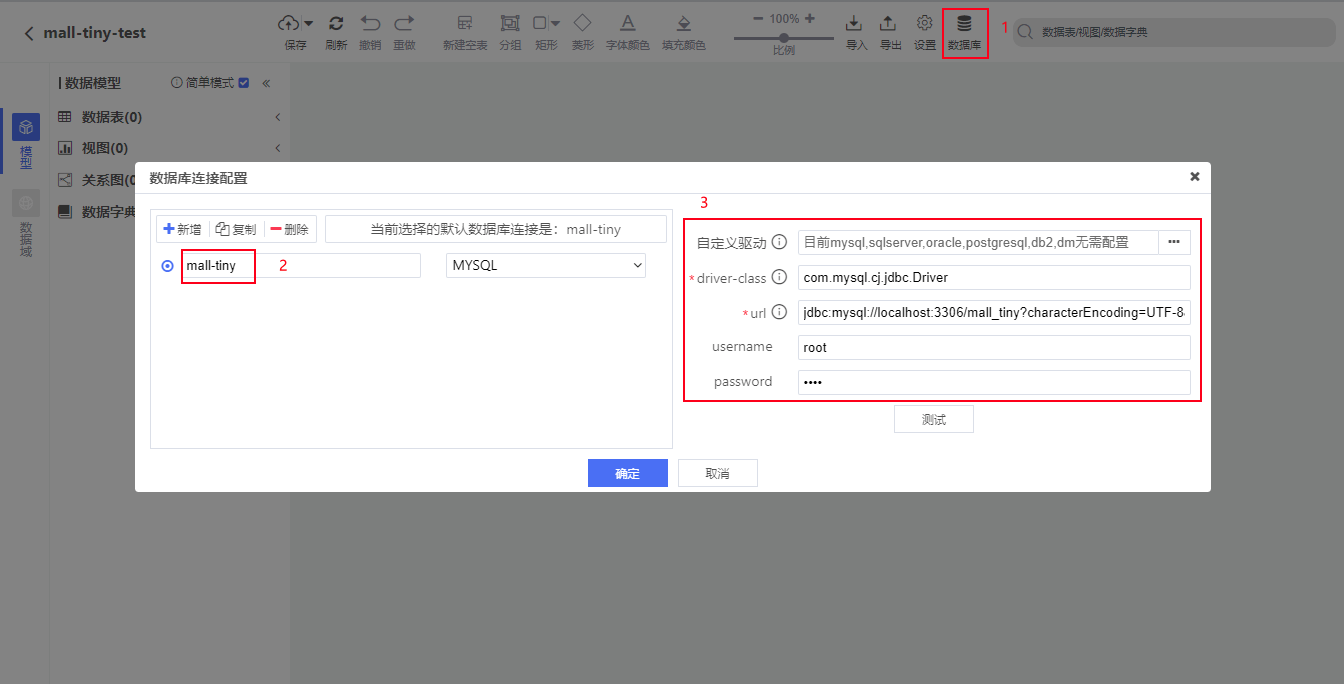The image size is (1344, 684).
Task: Select the mall-tiny connection radio button
Action: click(167, 266)
